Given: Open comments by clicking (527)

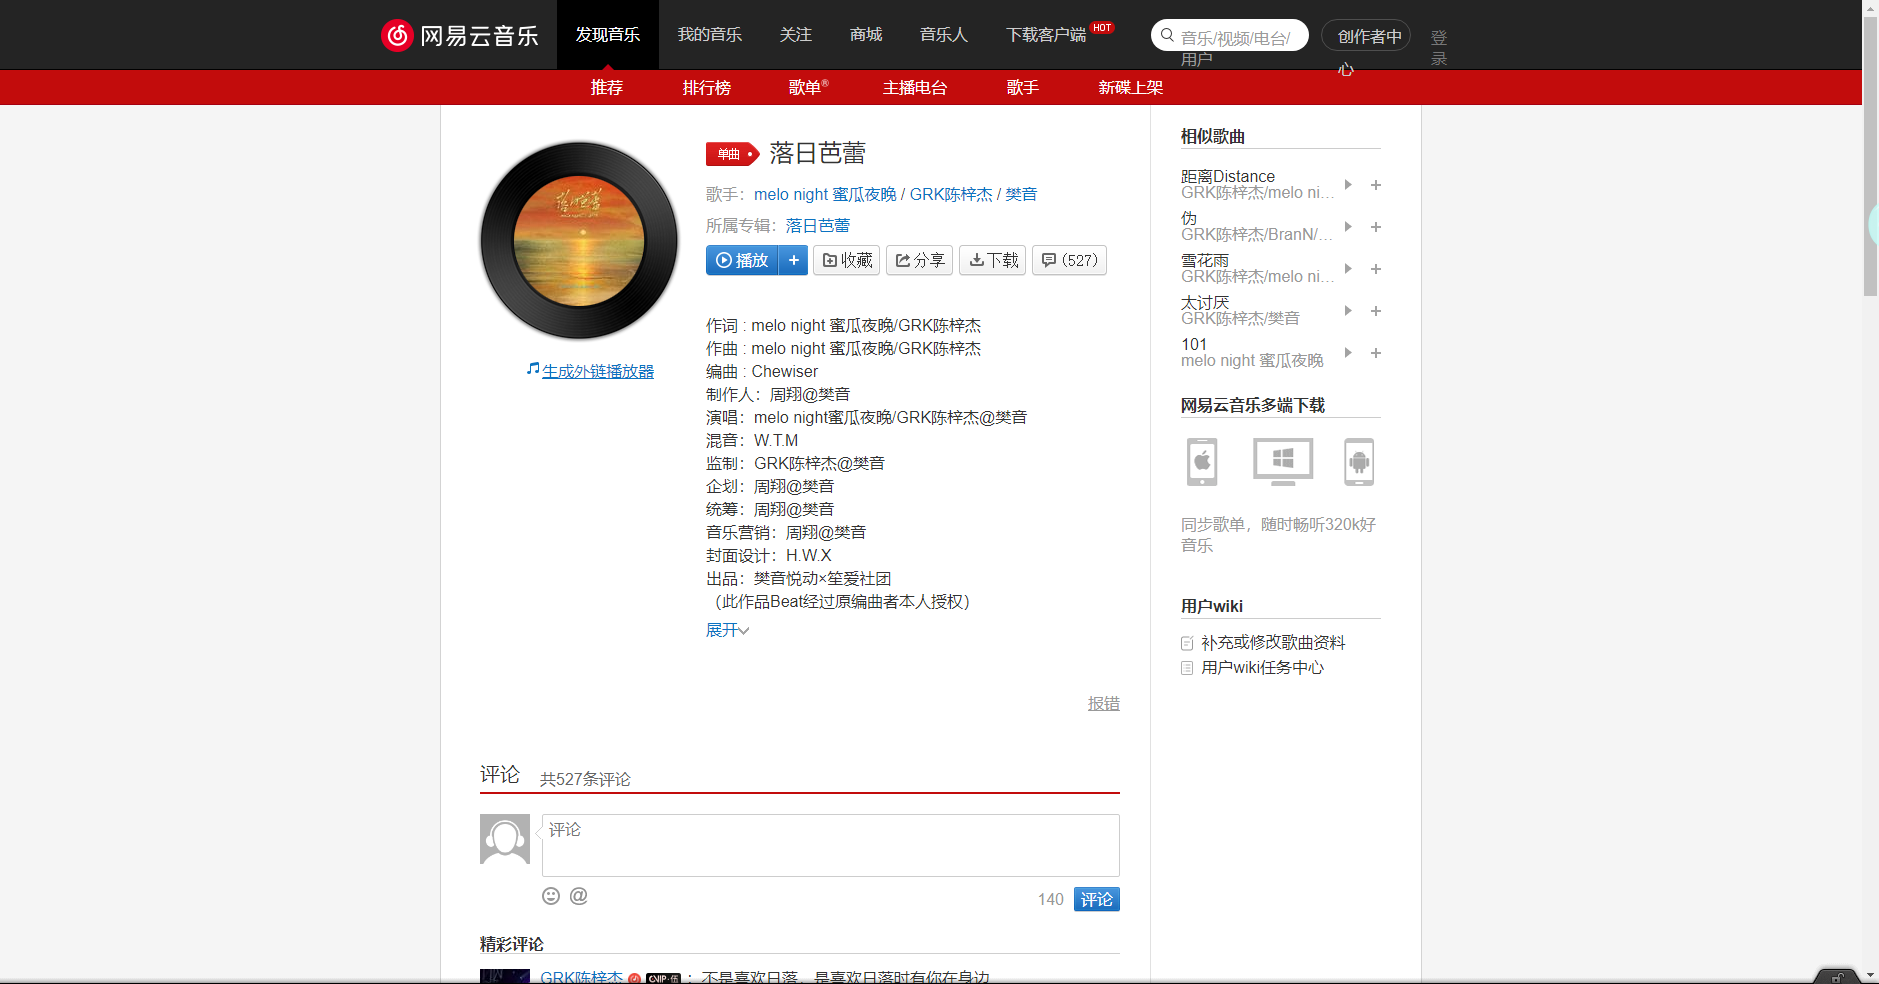Looking at the screenshot, I should click(1069, 260).
